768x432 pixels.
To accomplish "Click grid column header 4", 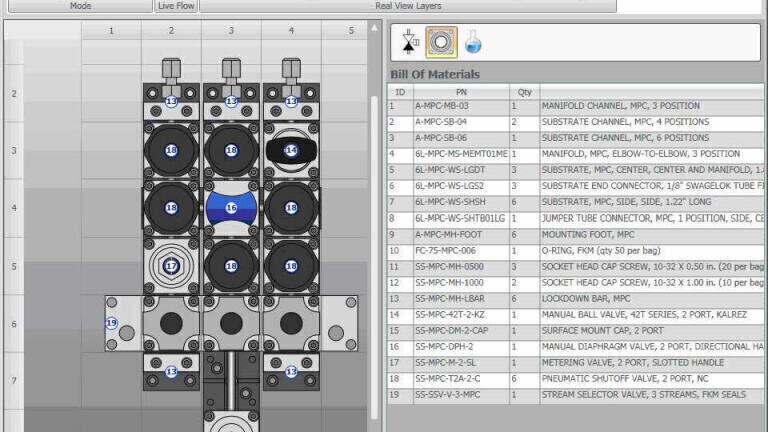I will [291, 30].
